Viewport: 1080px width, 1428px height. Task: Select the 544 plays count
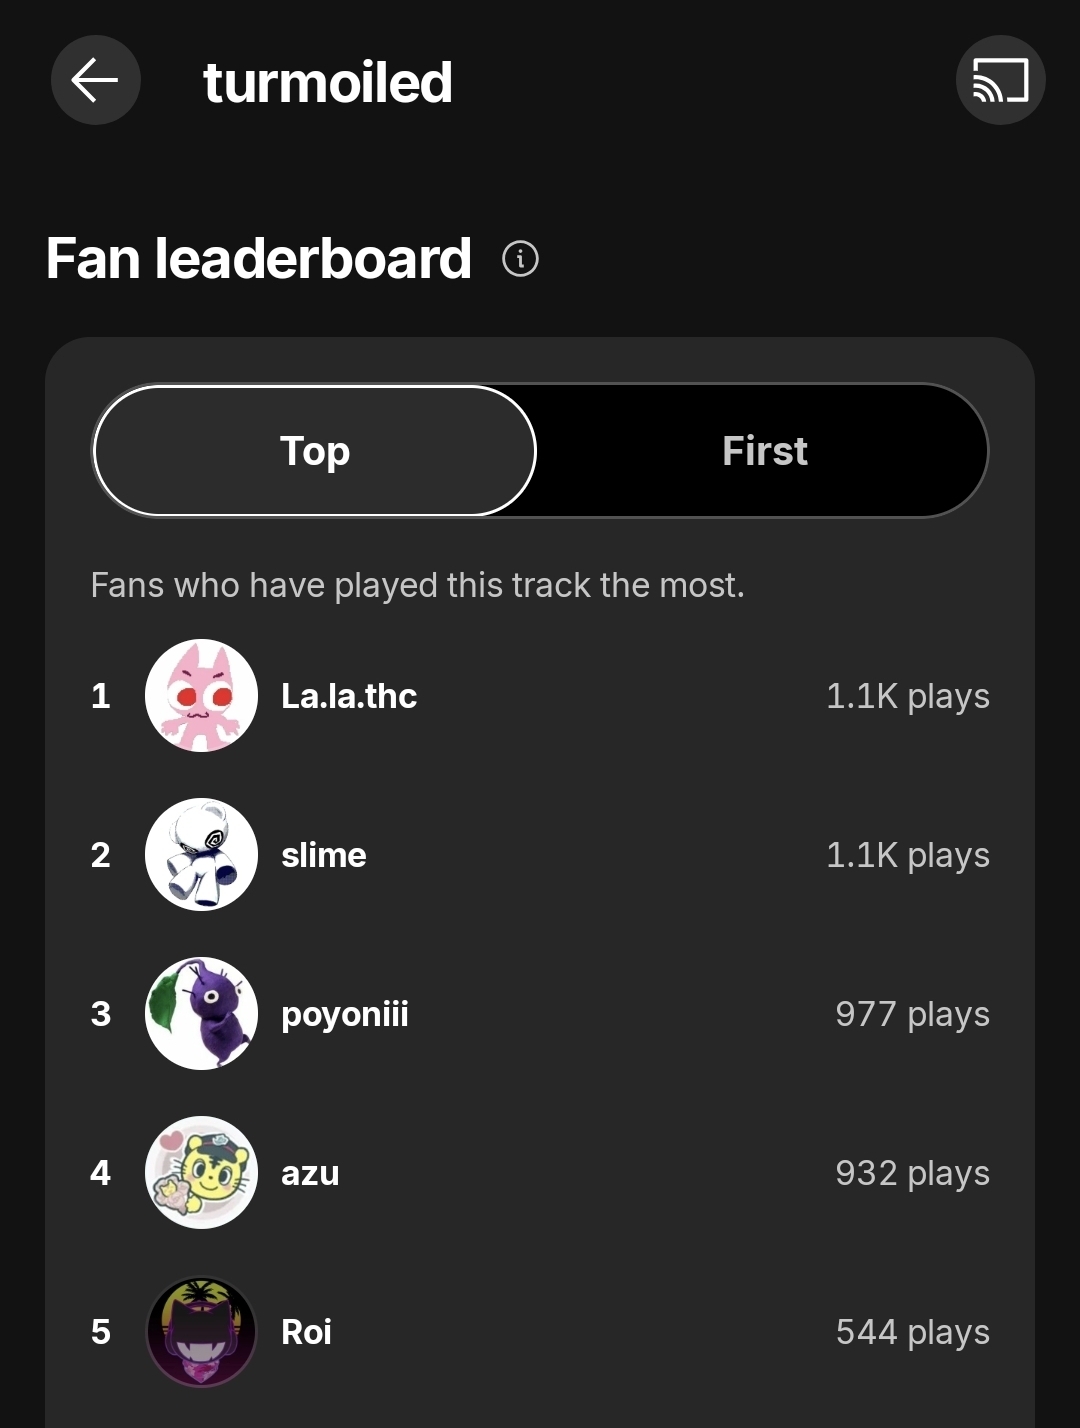point(912,1332)
